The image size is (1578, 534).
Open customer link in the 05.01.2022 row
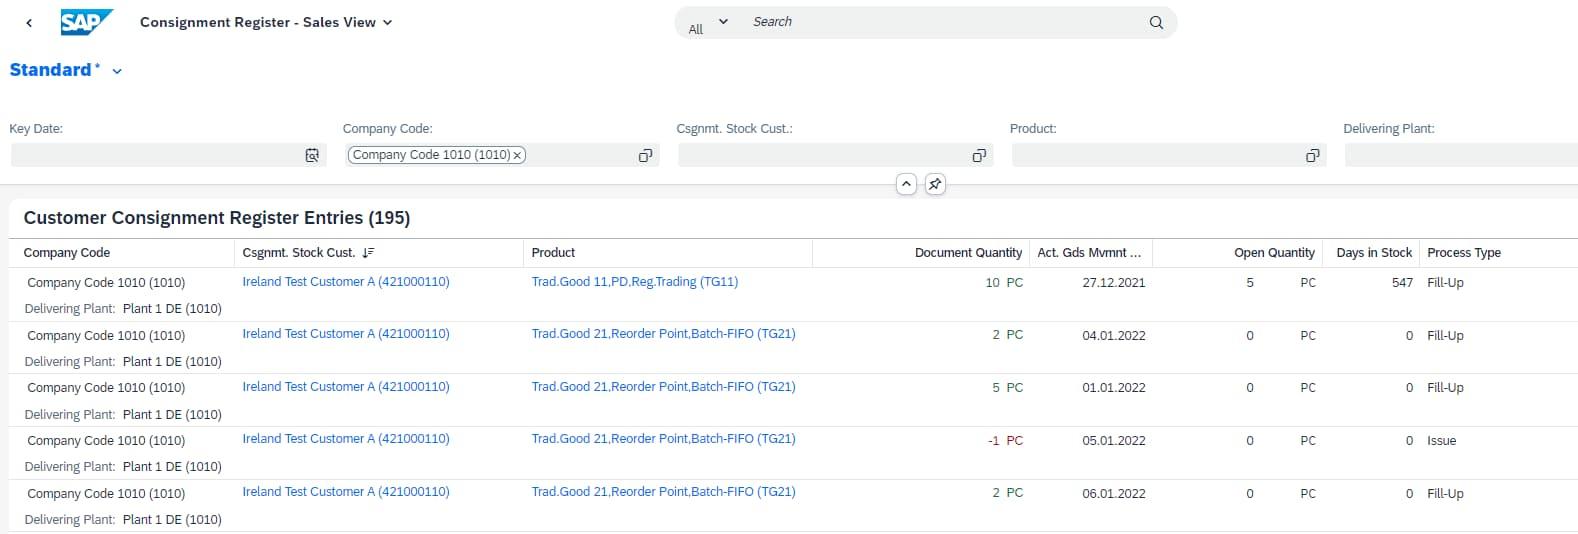coord(346,439)
